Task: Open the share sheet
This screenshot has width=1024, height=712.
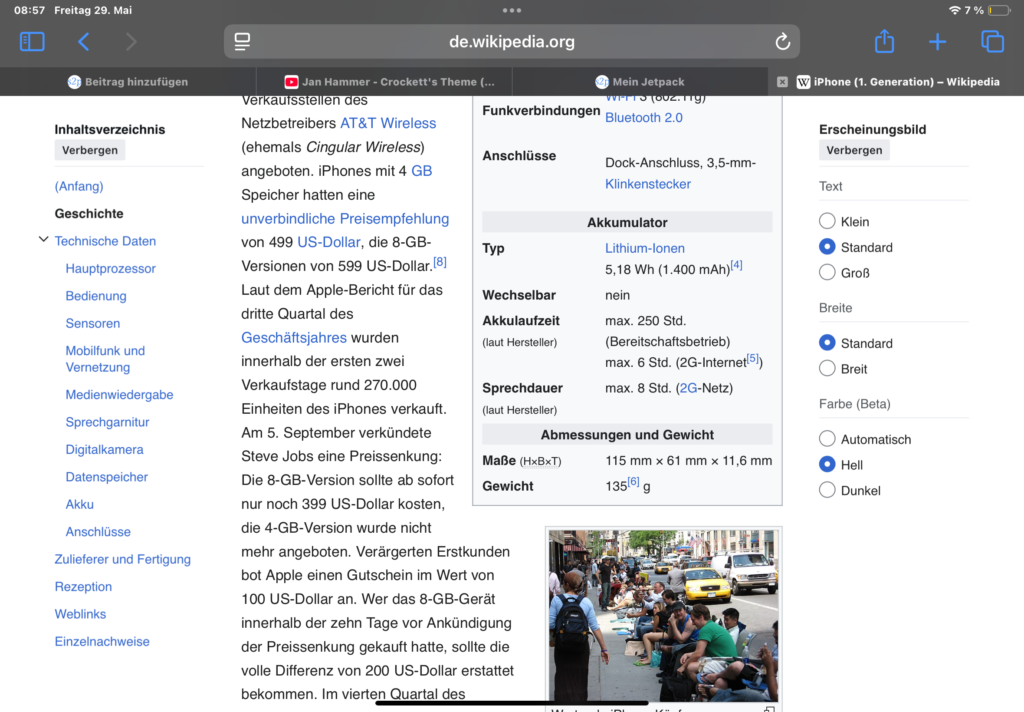Action: 884,40
